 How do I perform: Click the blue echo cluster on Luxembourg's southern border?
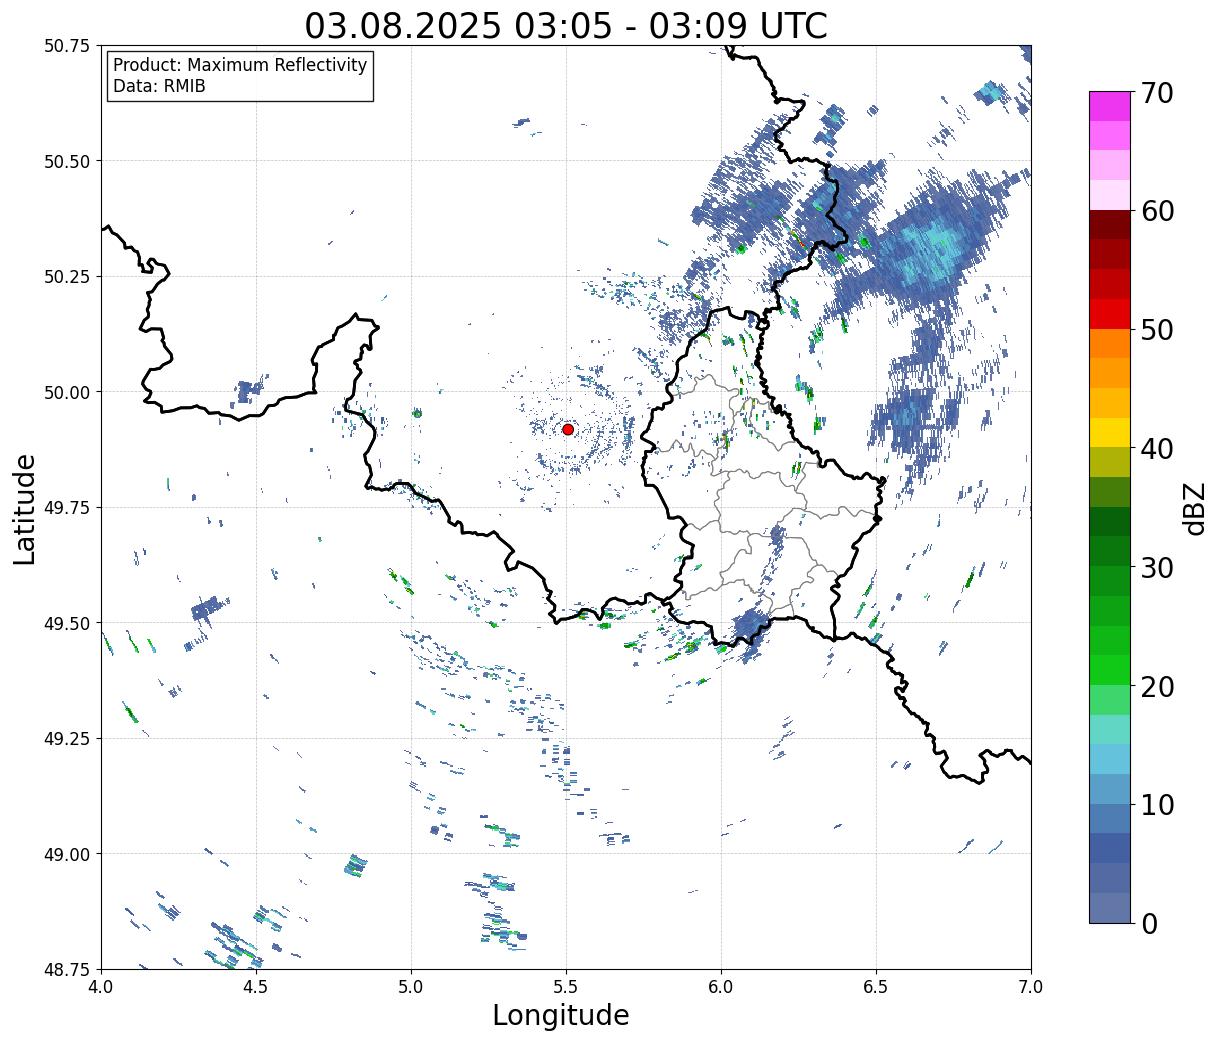click(x=749, y=628)
